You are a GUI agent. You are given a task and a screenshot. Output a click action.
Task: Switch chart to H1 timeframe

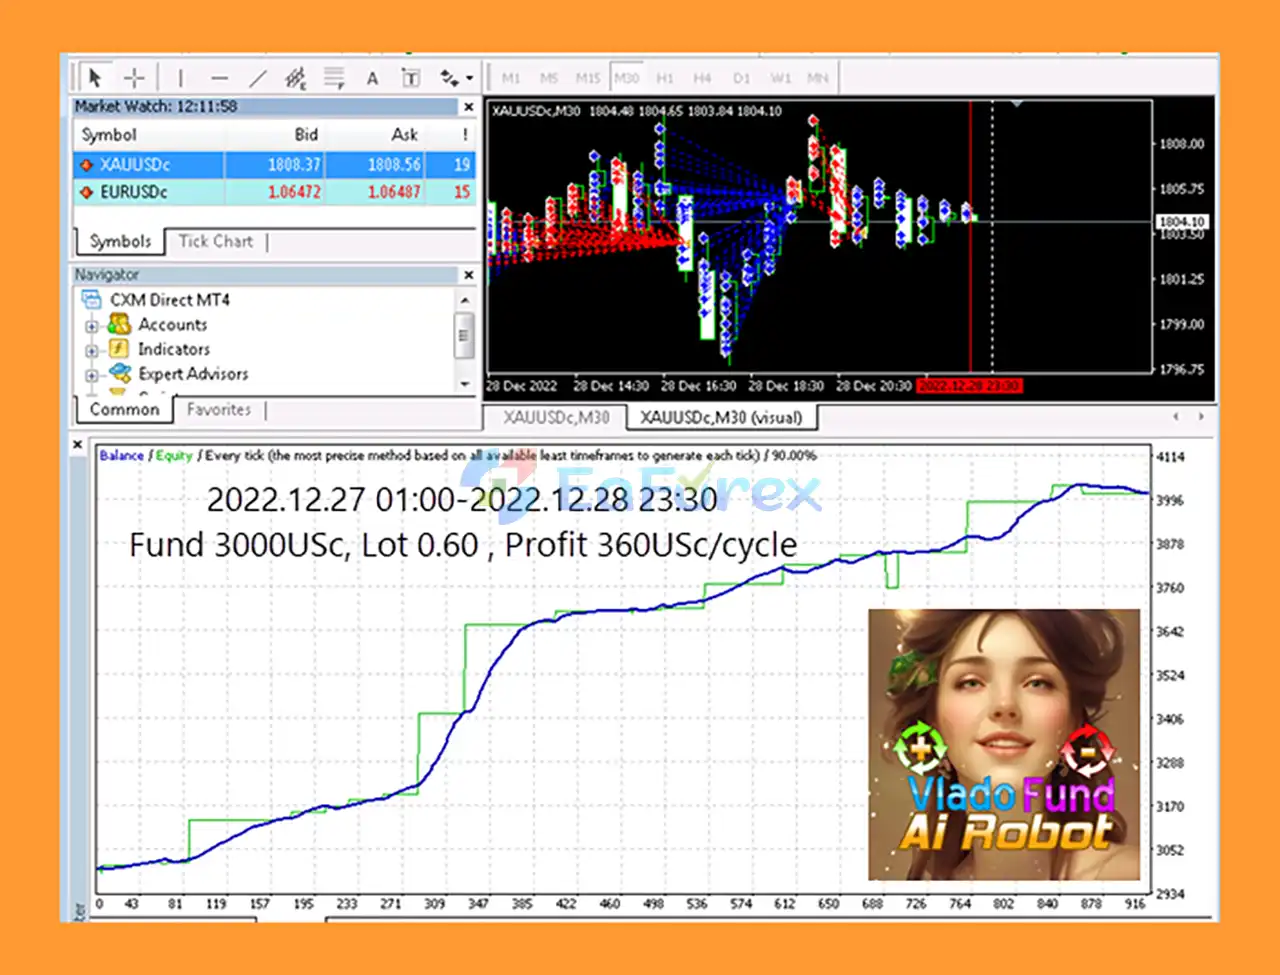click(x=665, y=78)
